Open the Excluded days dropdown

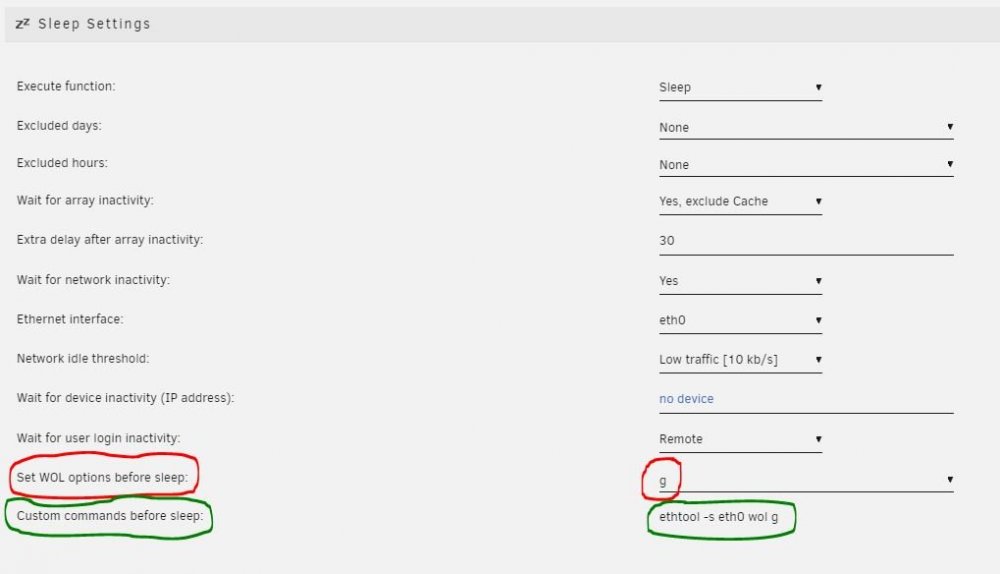click(x=806, y=127)
